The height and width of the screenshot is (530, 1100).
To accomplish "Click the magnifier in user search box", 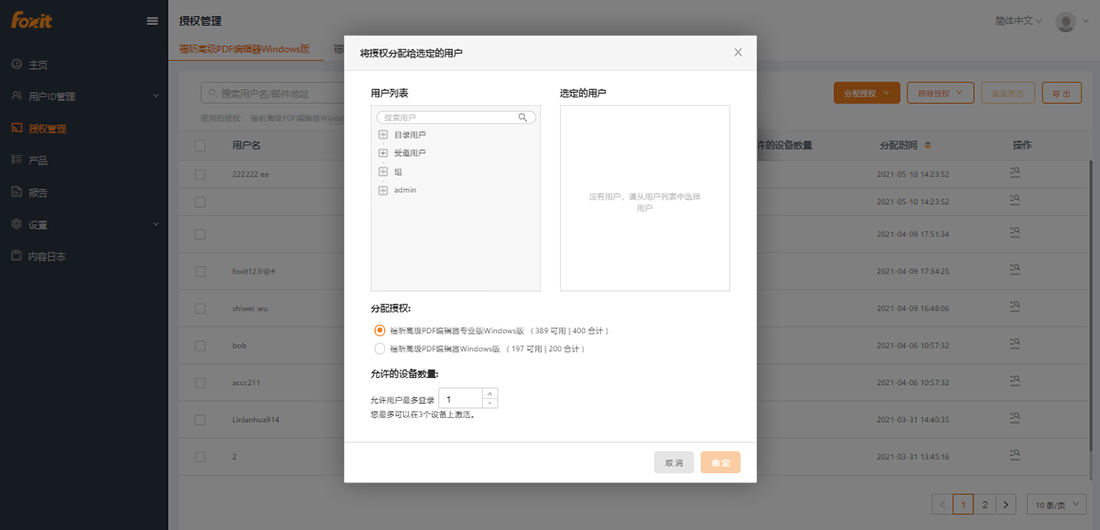I will (x=523, y=118).
